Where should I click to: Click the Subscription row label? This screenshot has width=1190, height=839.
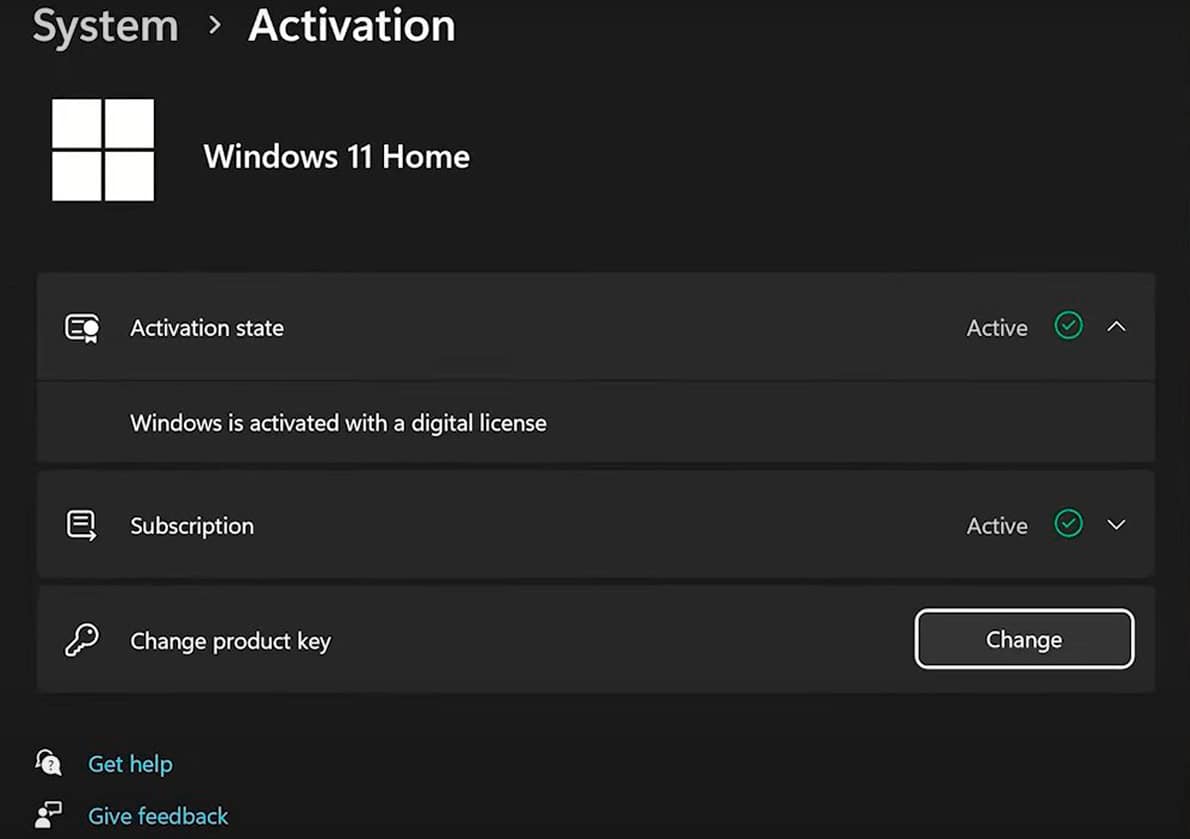pyautogui.click(x=192, y=526)
